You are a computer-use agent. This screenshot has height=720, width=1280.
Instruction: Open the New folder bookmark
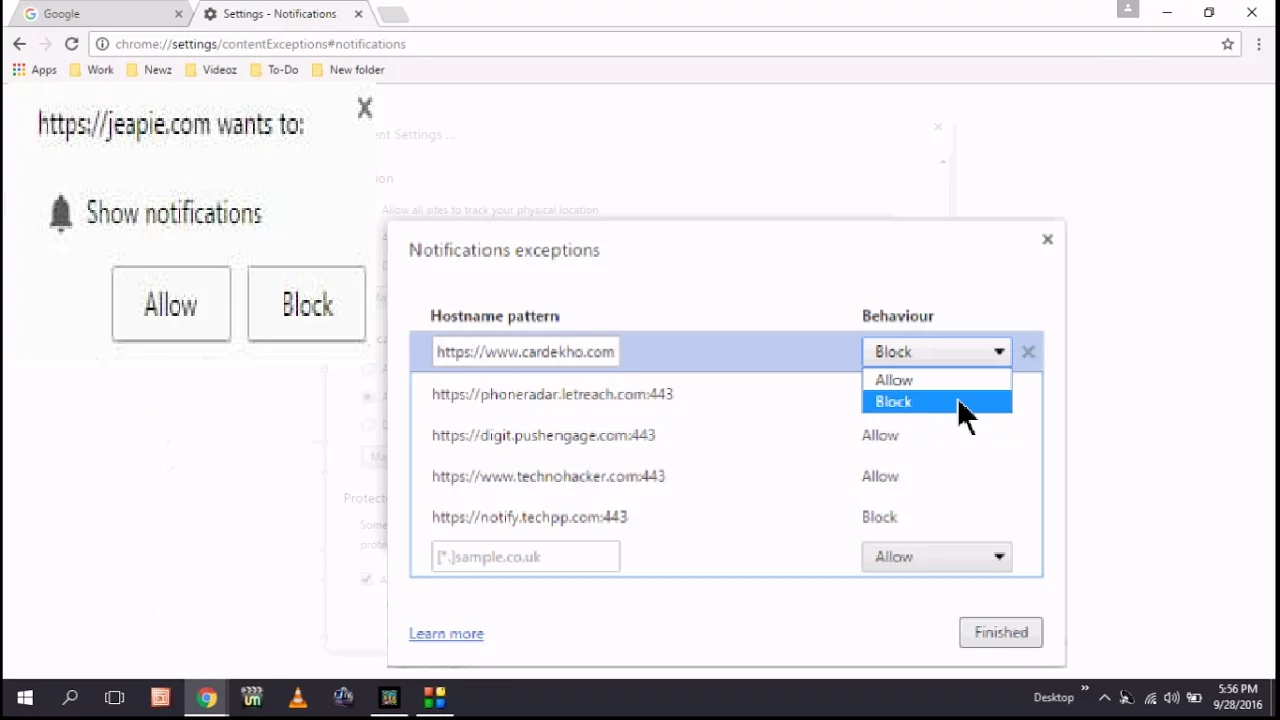click(x=348, y=70)
